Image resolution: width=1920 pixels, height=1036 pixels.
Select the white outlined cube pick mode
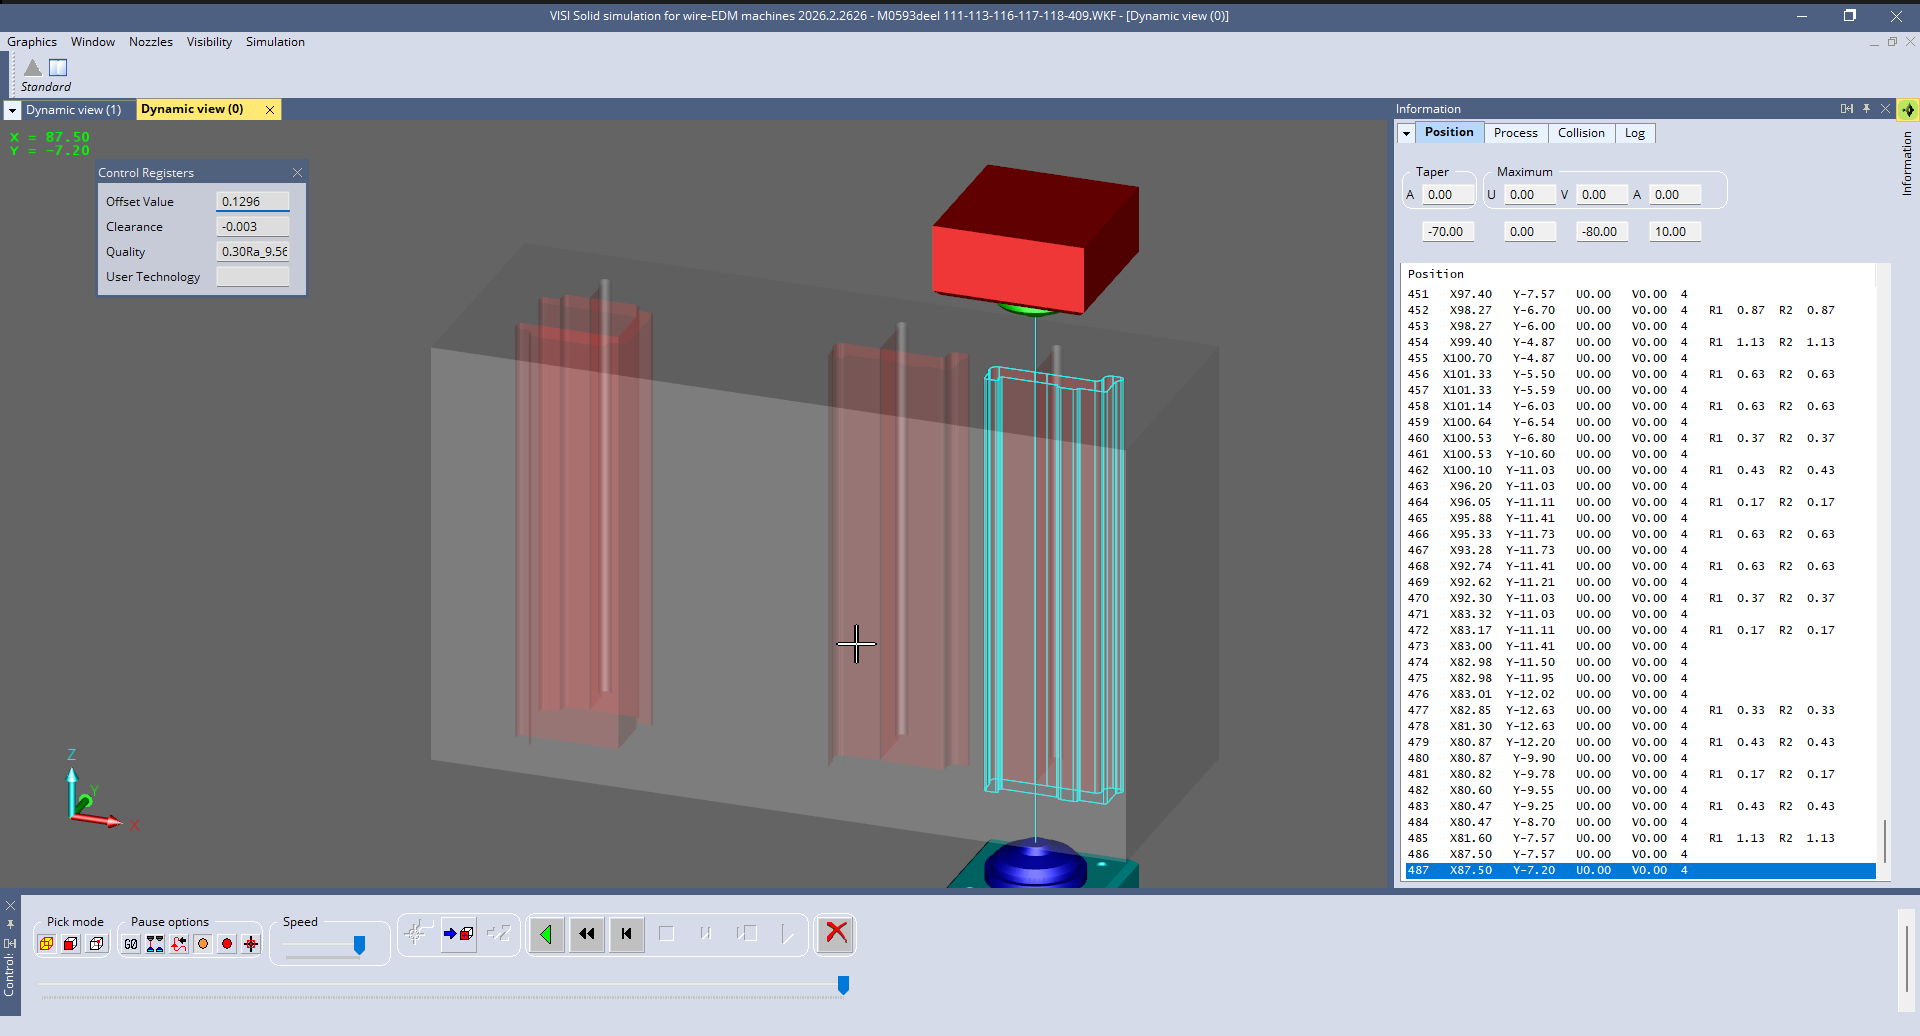(x=96, y=944)
